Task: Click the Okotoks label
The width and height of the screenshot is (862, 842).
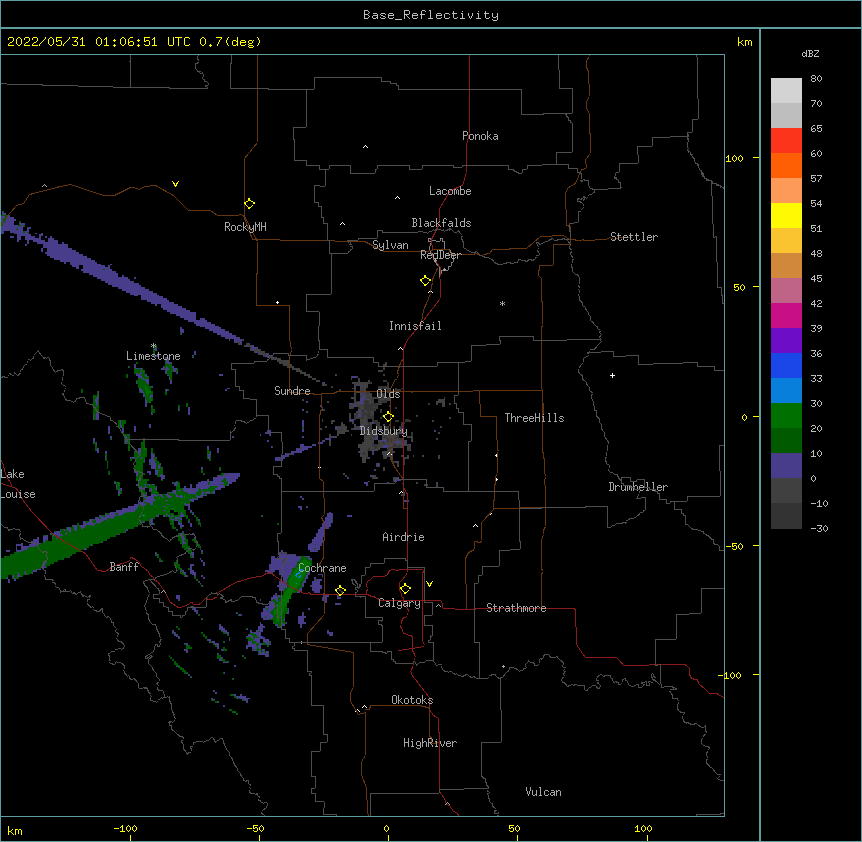Action: (x=412, y=700)
